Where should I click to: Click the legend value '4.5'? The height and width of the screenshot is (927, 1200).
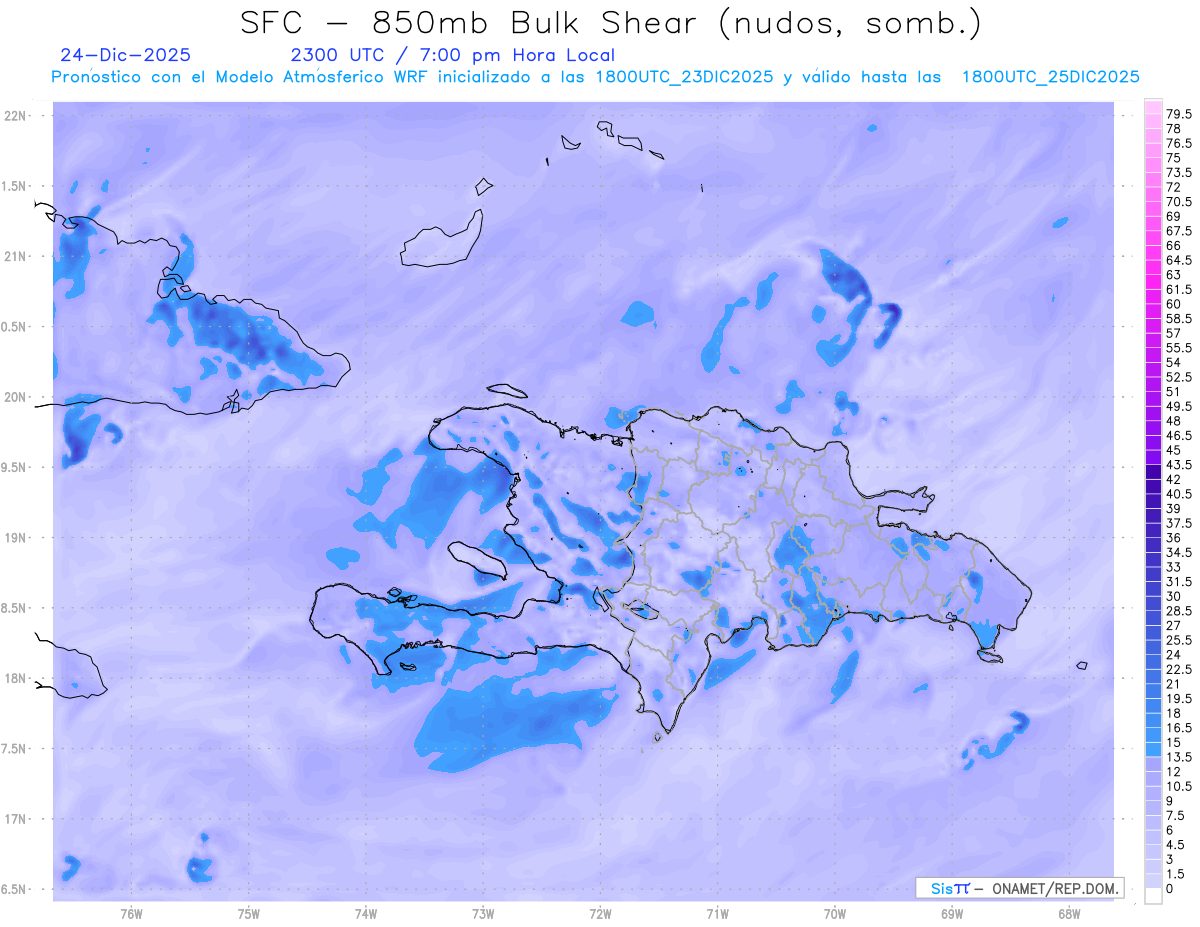coord(1176,846)
